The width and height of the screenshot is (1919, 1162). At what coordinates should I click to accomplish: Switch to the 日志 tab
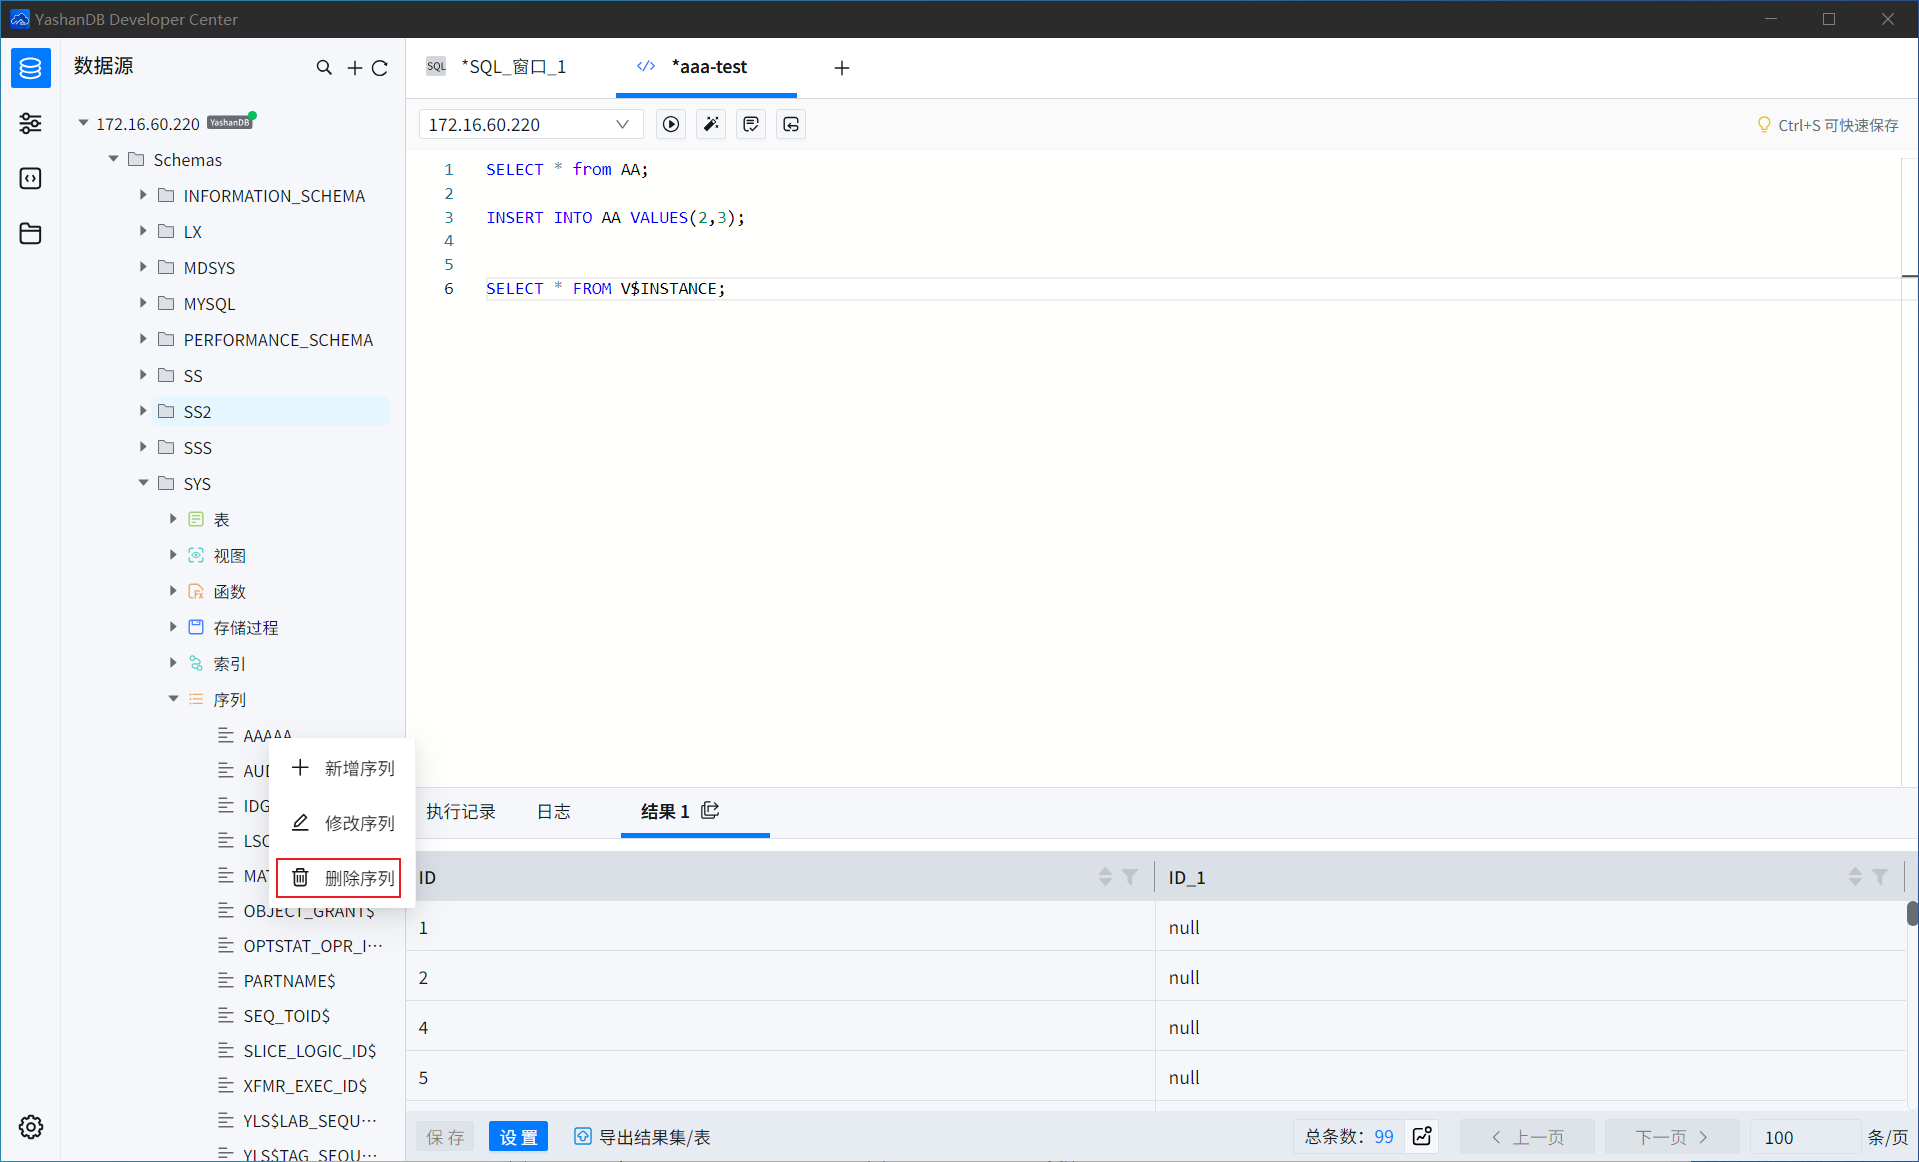click(552, 813)
